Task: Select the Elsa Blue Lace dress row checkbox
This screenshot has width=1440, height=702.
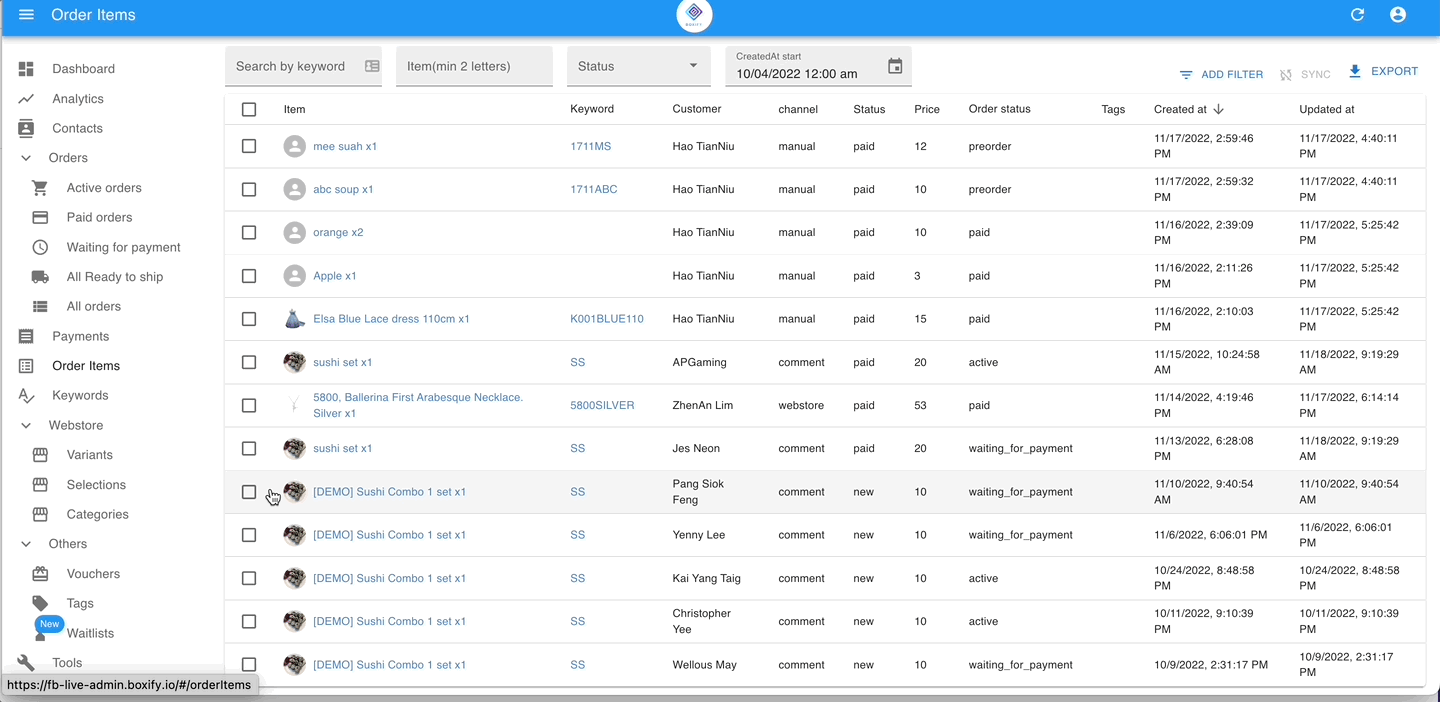Action: pos(249,319)
